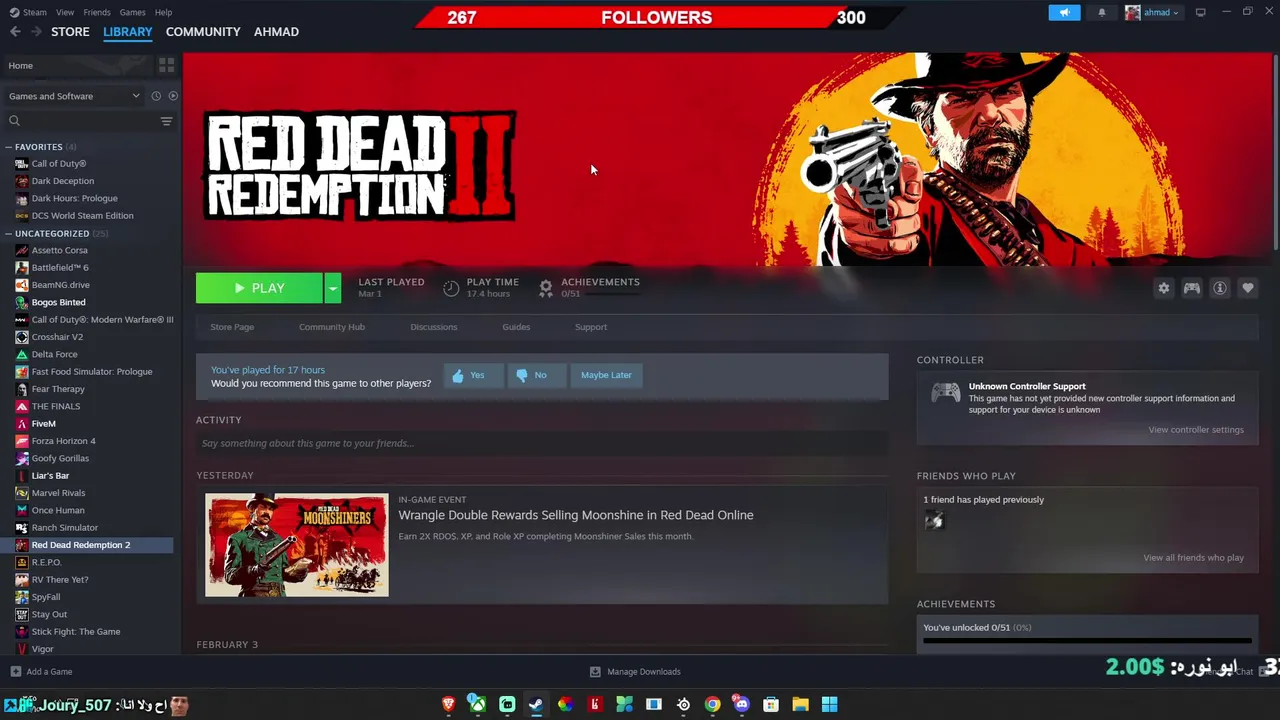Open the Guides link
This screenshot has width=1280, height=720.
pos(516,327)
